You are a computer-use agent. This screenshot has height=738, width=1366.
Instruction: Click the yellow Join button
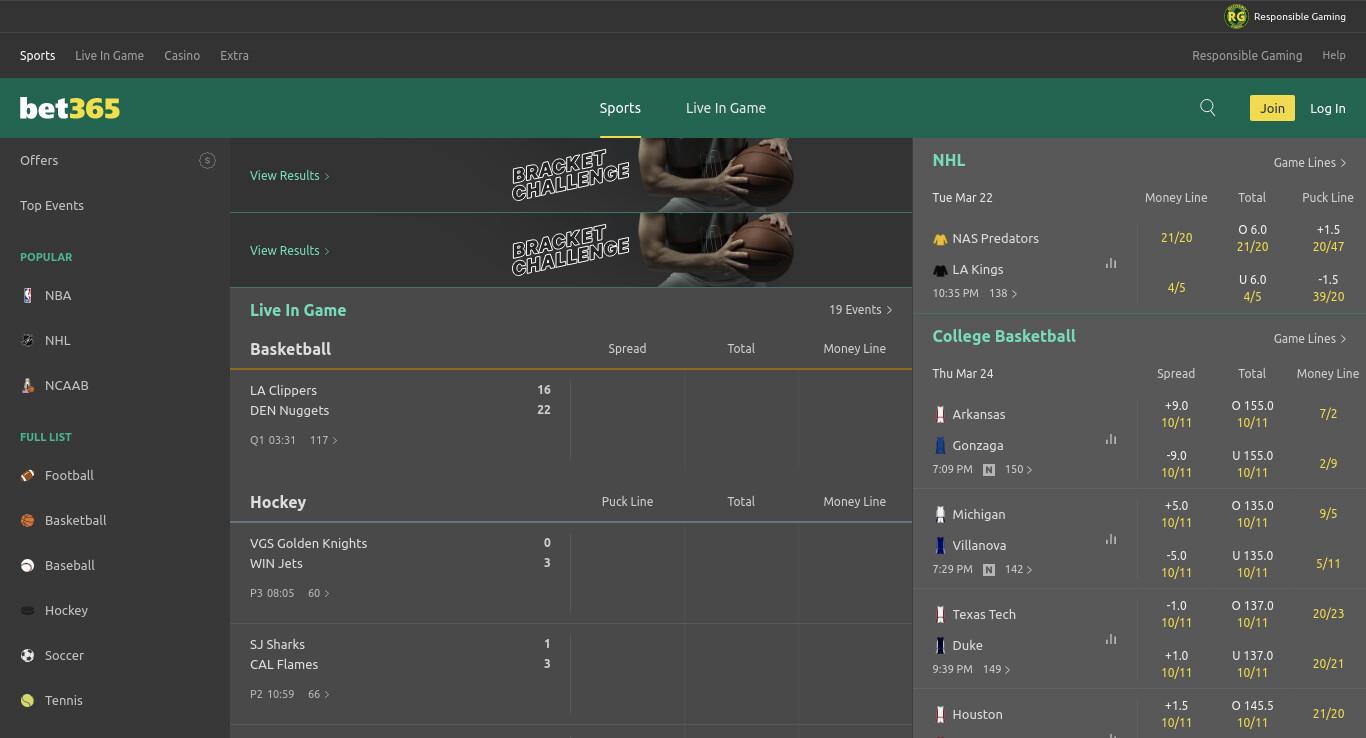[x=1272, y=108]
